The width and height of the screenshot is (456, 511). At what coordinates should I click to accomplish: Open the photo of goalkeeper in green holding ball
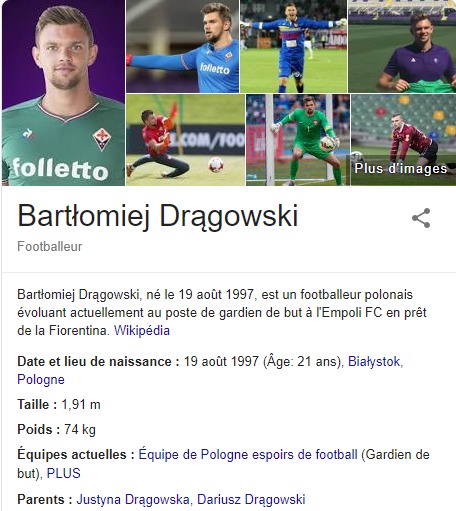pyautogui.click(x=298, y=140)
